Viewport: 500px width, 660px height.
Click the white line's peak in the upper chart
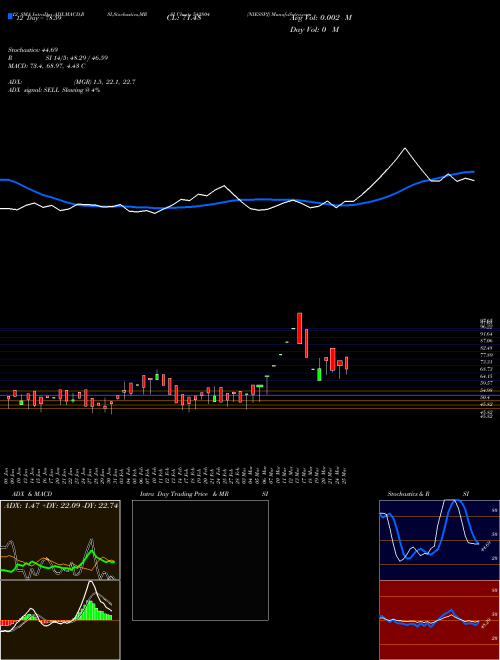[x=405, y=148]
